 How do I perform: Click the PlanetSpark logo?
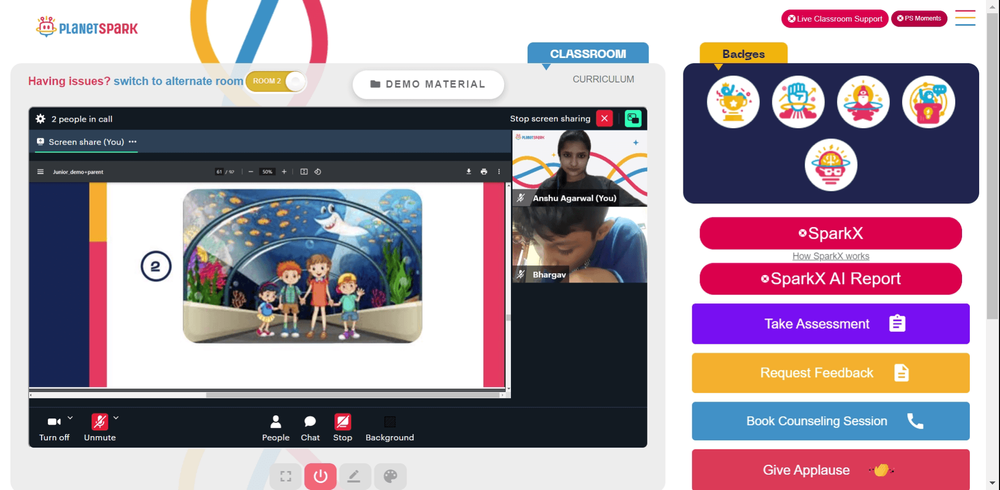[87, 27]
